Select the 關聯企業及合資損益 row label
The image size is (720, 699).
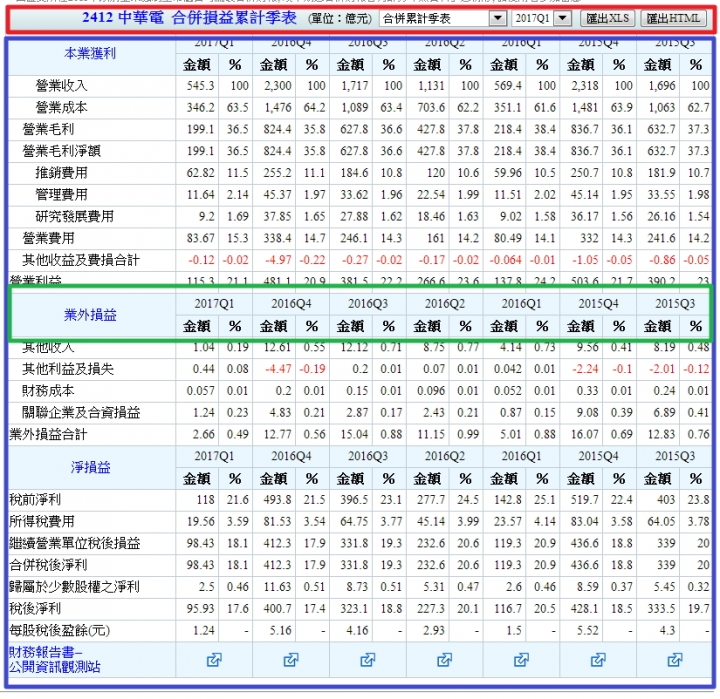coord(81,412)
